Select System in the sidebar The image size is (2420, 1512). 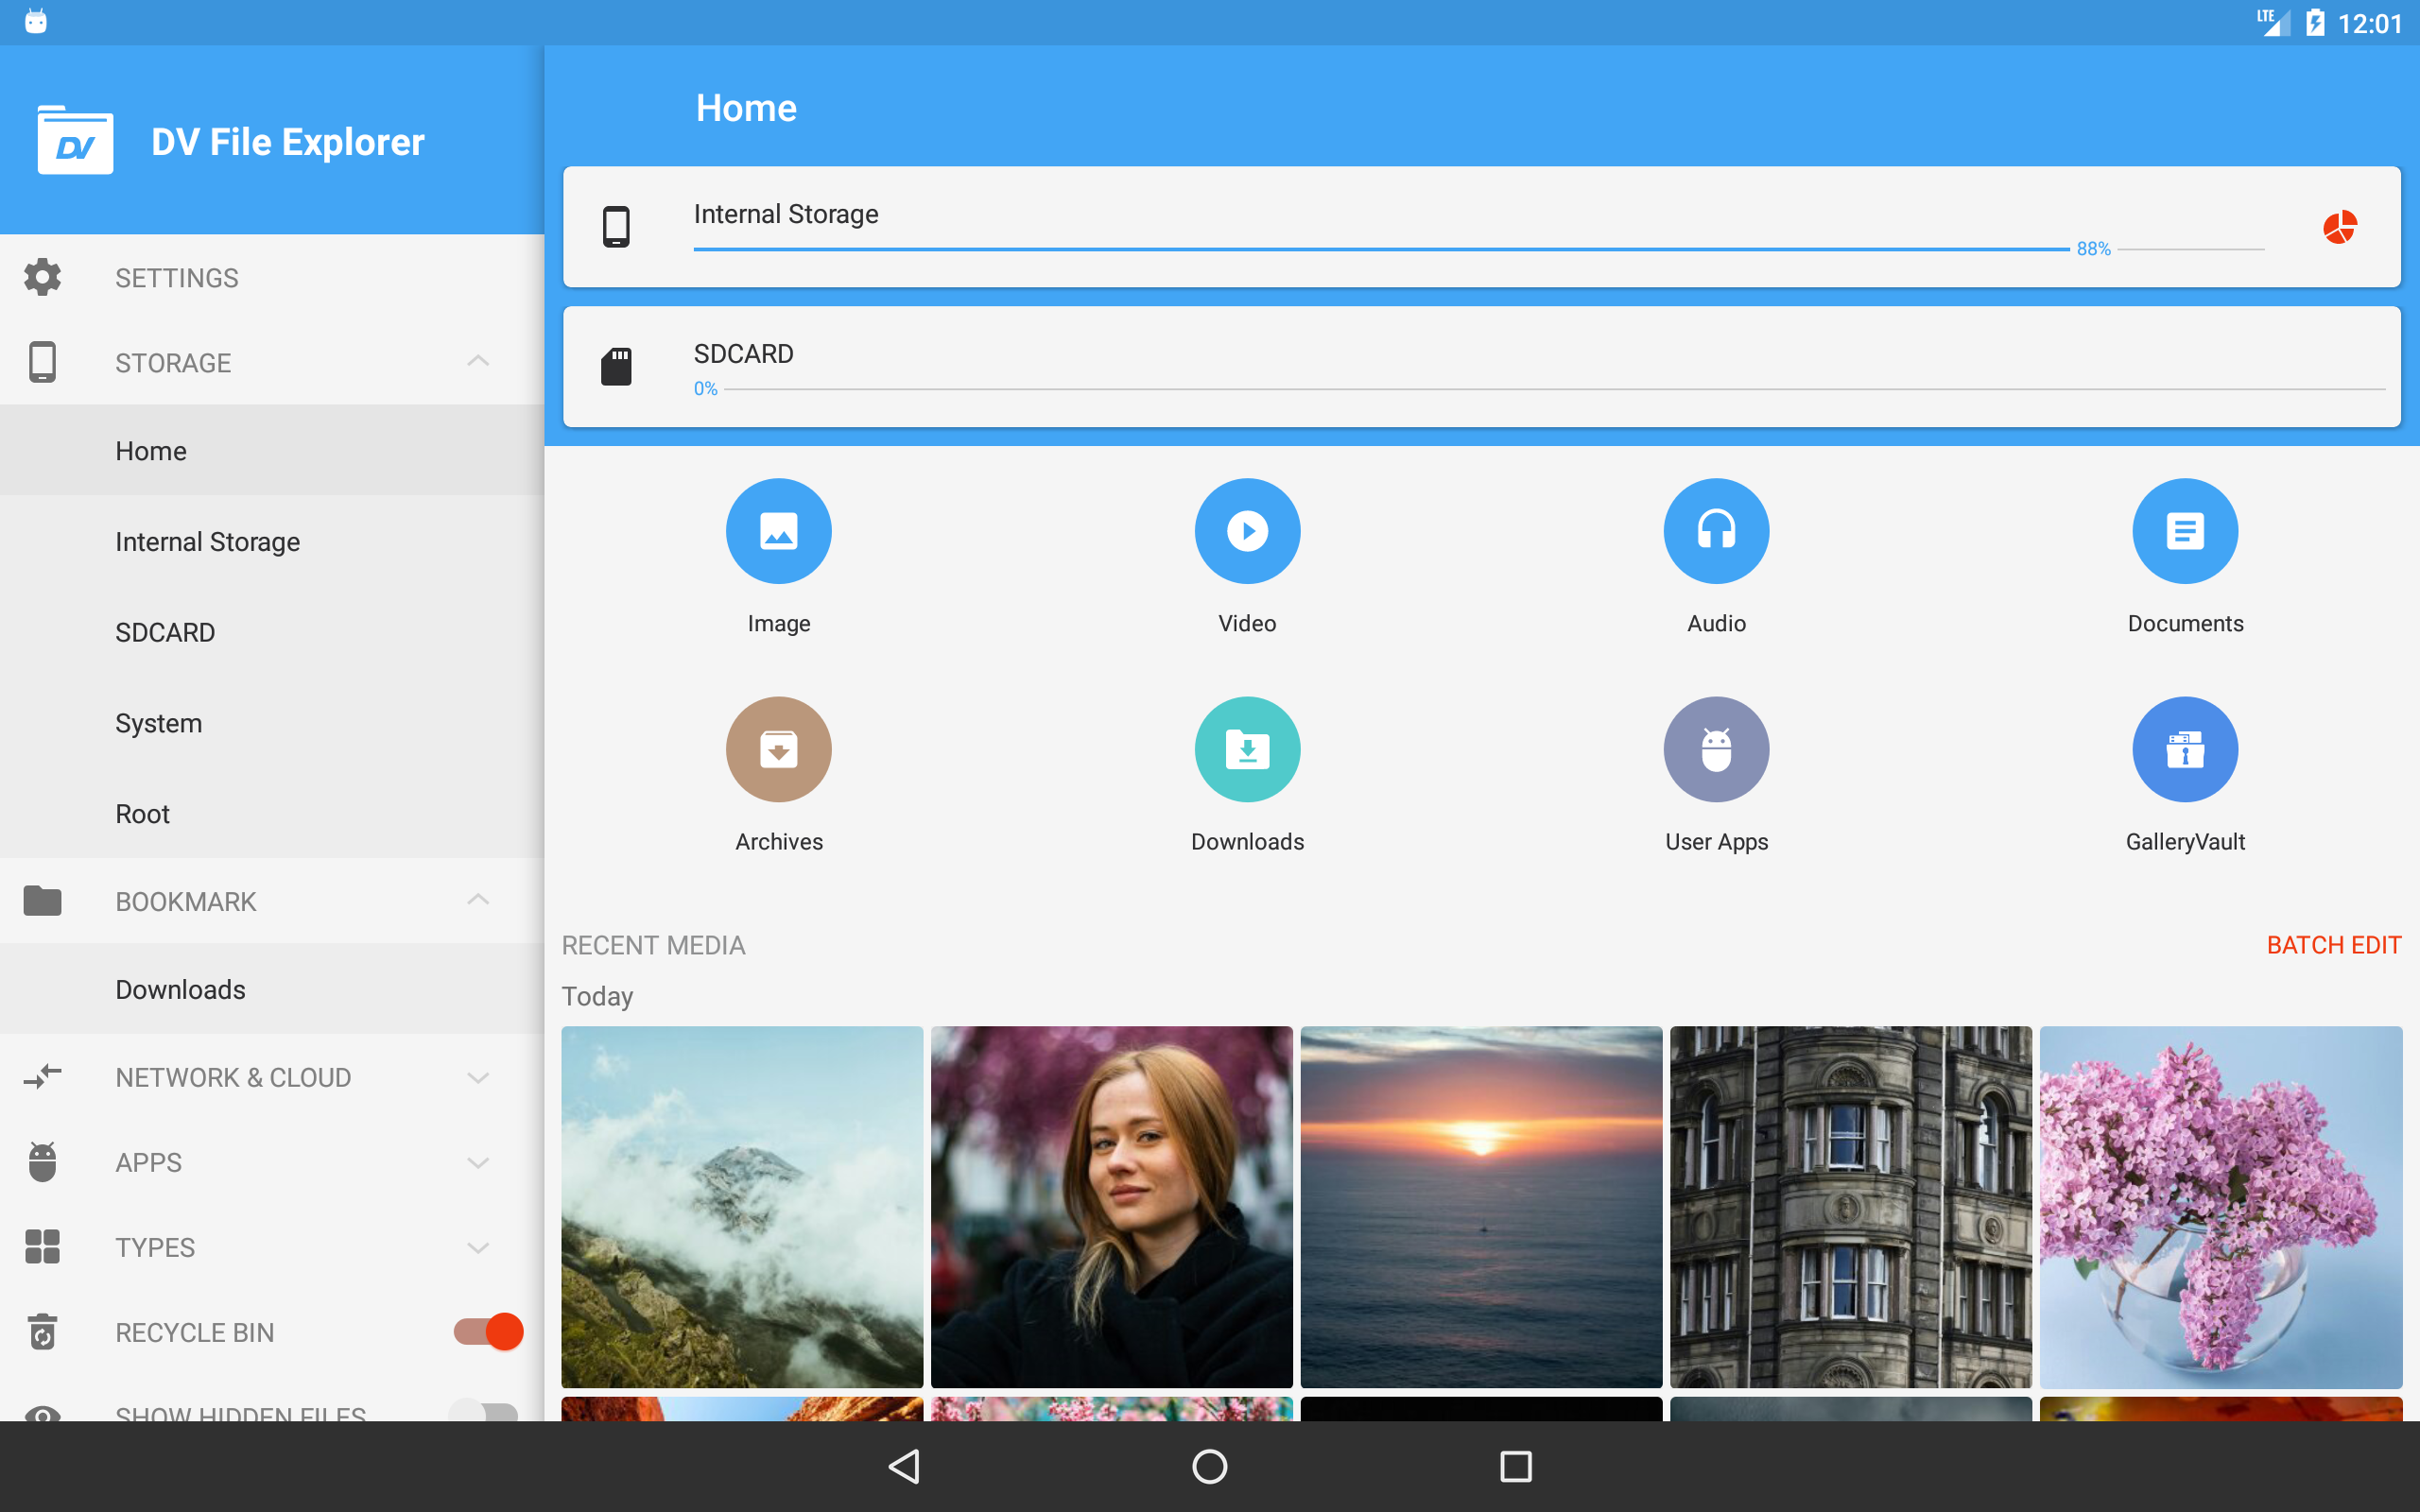click(x=272, y=723)
